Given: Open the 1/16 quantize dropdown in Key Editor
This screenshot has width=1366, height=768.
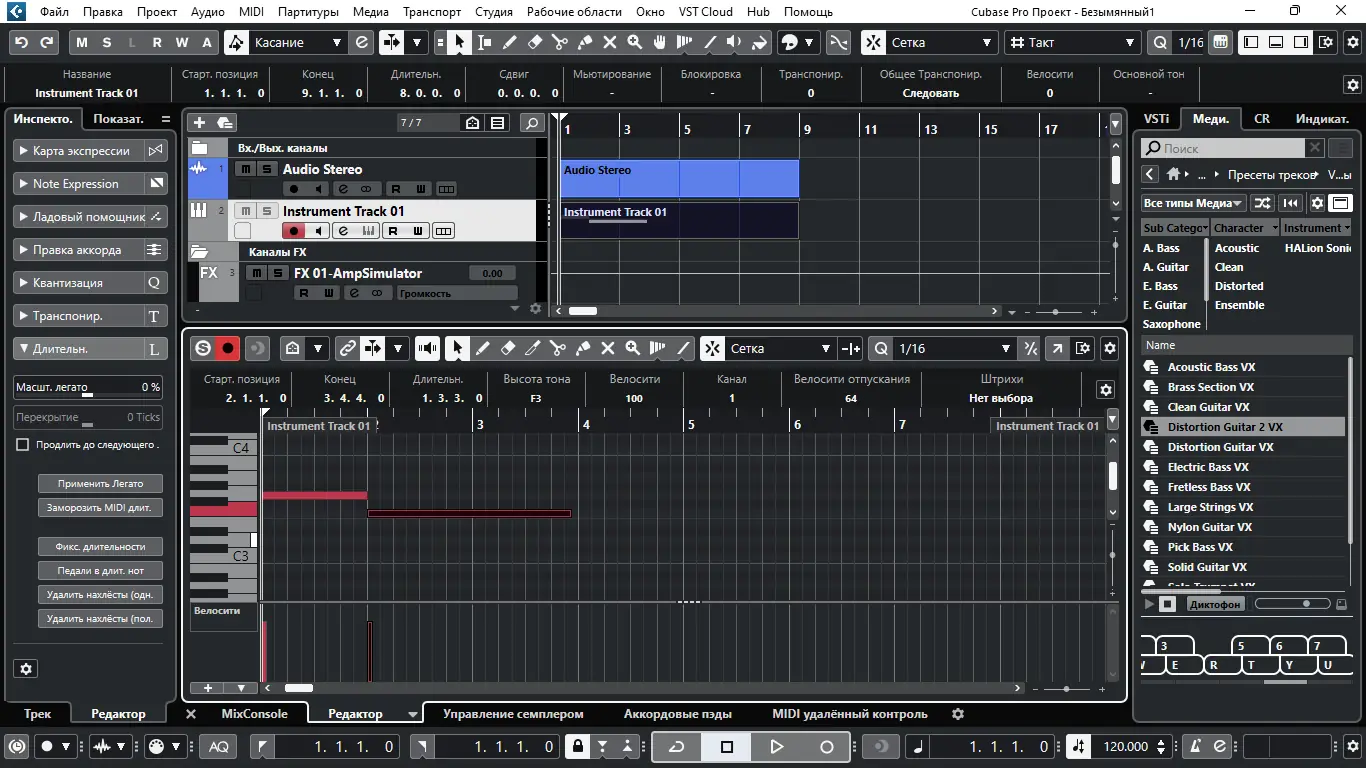Looking at the screenshot, I should [x=955, y=348].
